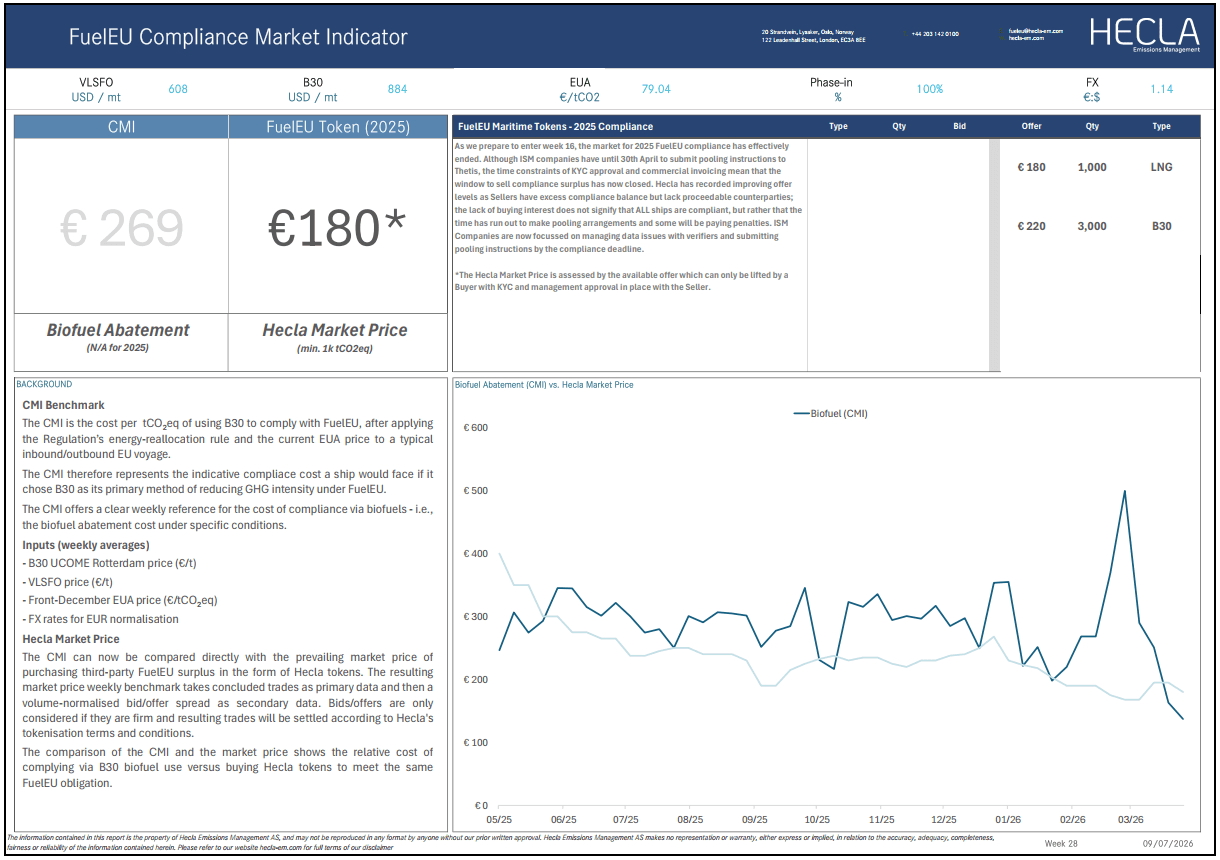Click the Hecla Market Price heading in Background
Viewport: 1220px width, 860px height.
pyautogui.click(x=71, y=638)
